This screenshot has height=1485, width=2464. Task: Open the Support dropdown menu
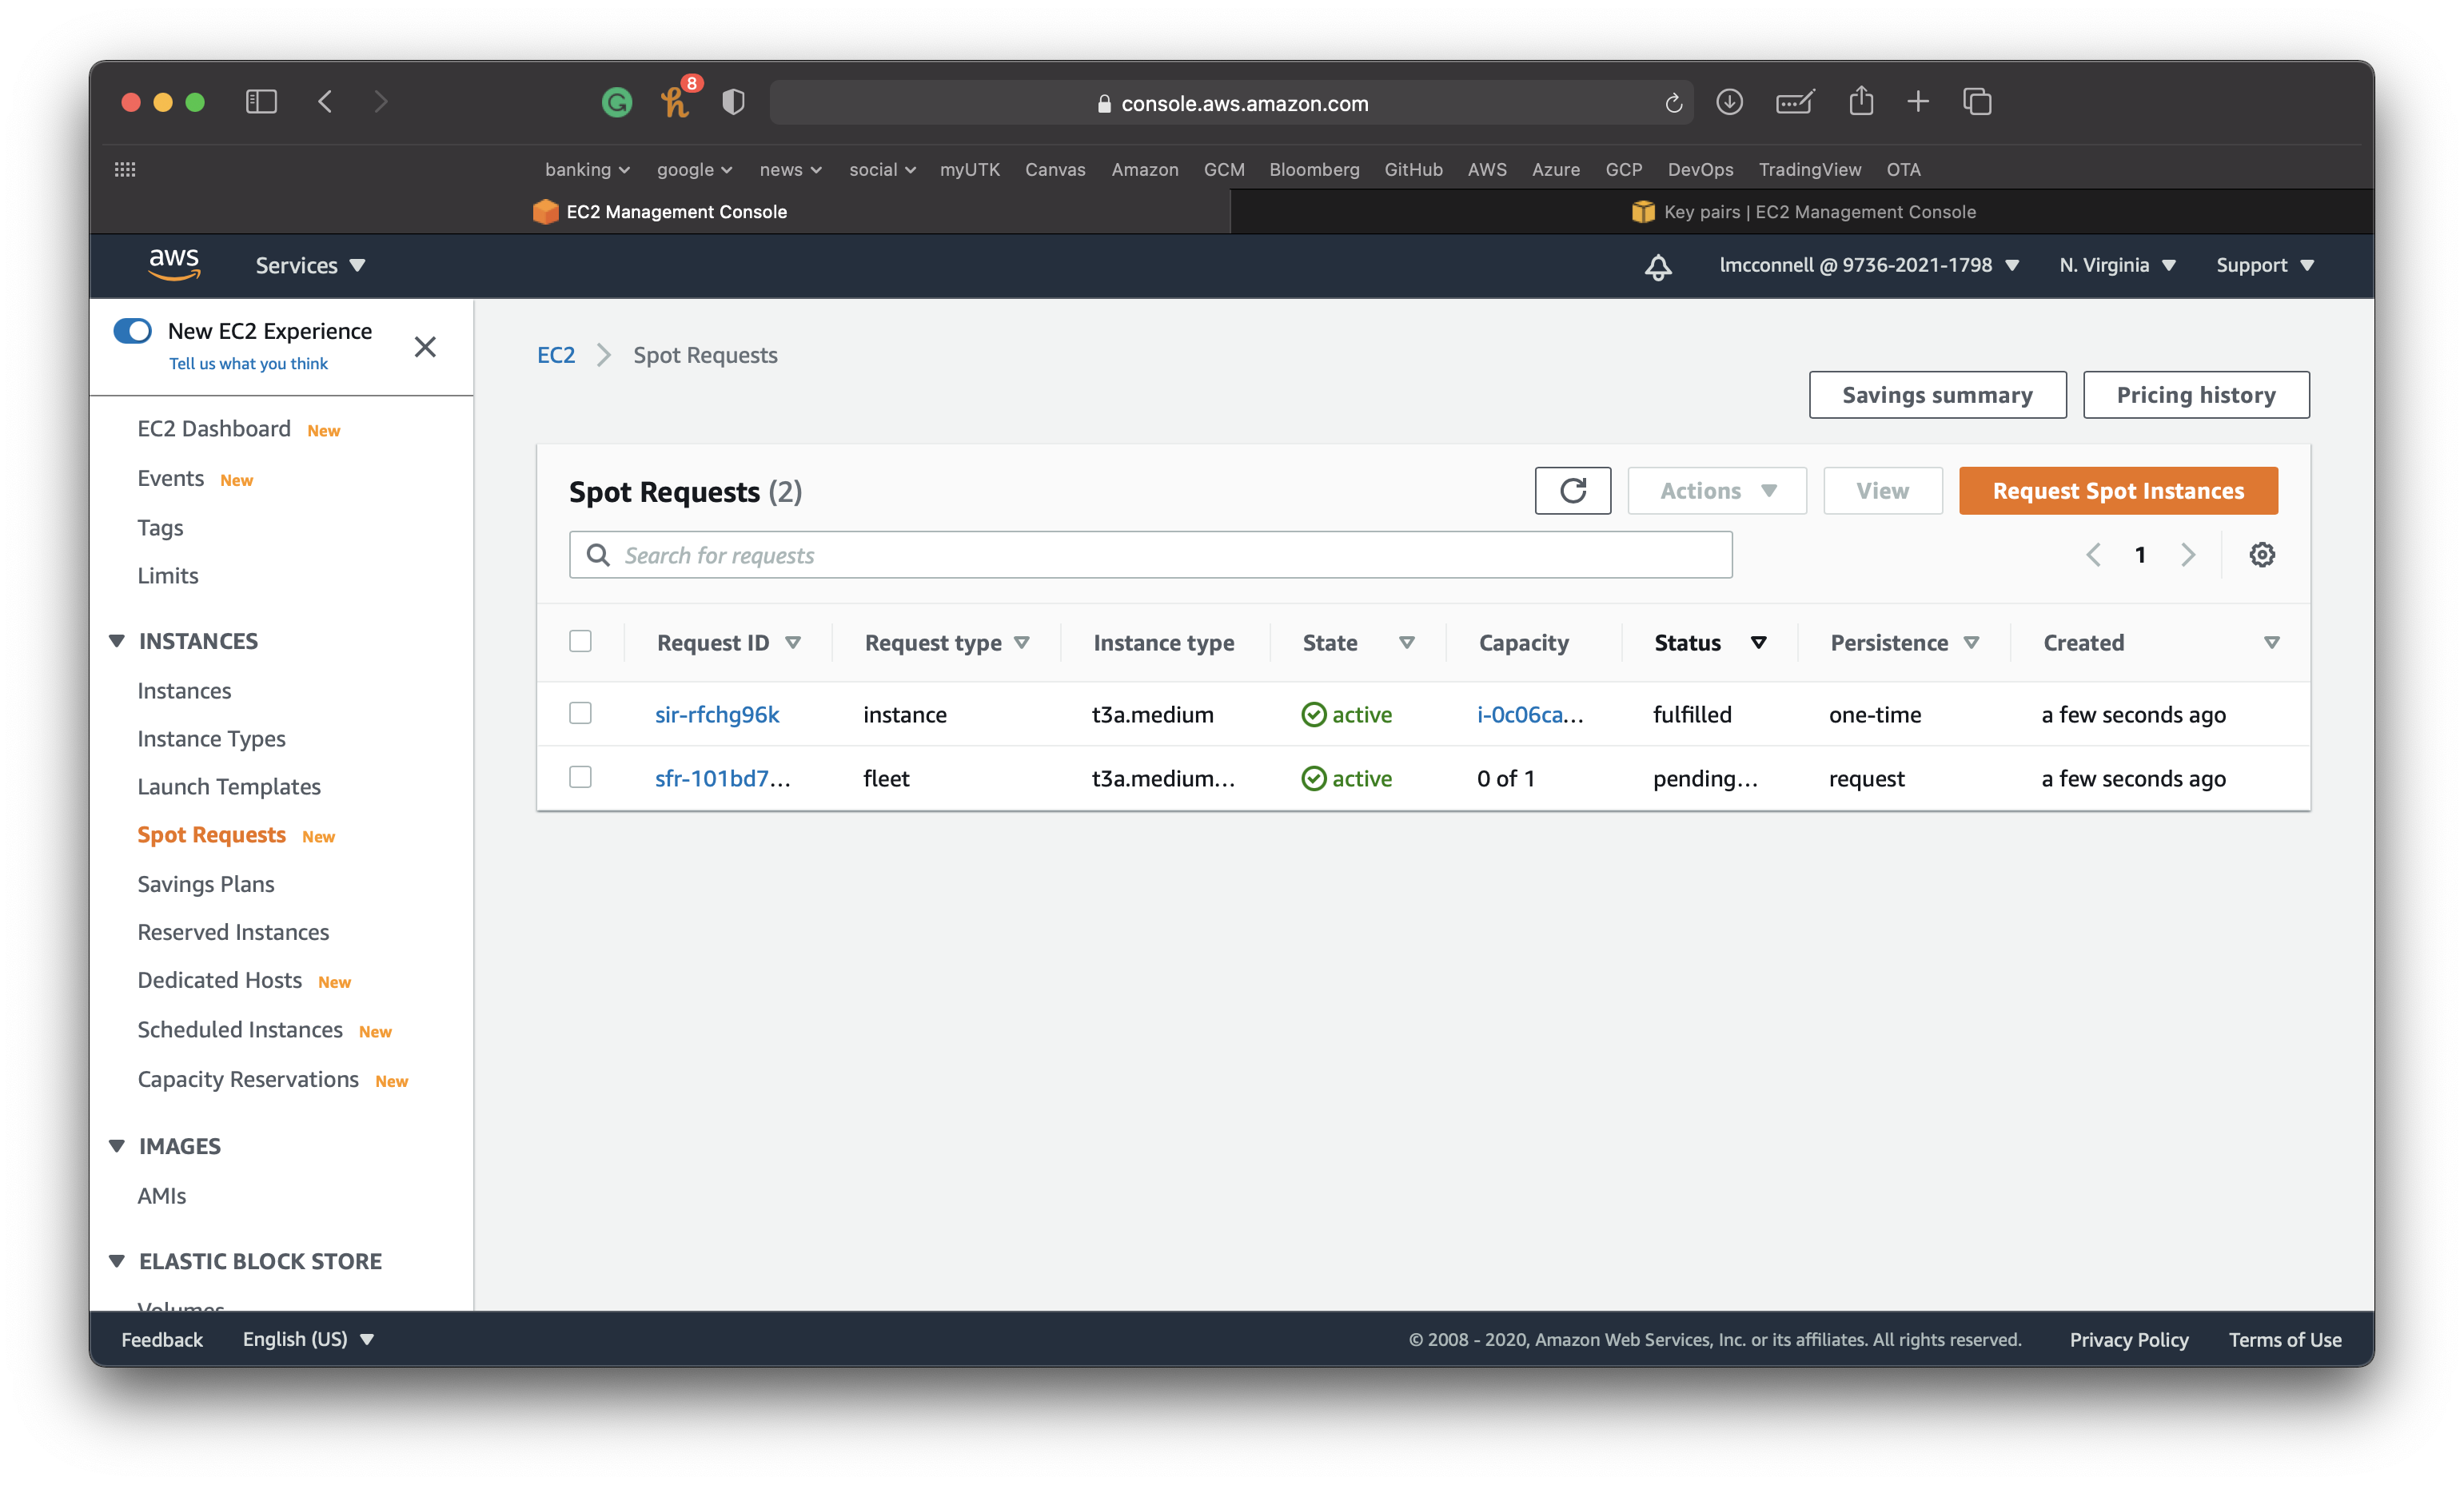pyautogui.click(x=2265, y=265)
